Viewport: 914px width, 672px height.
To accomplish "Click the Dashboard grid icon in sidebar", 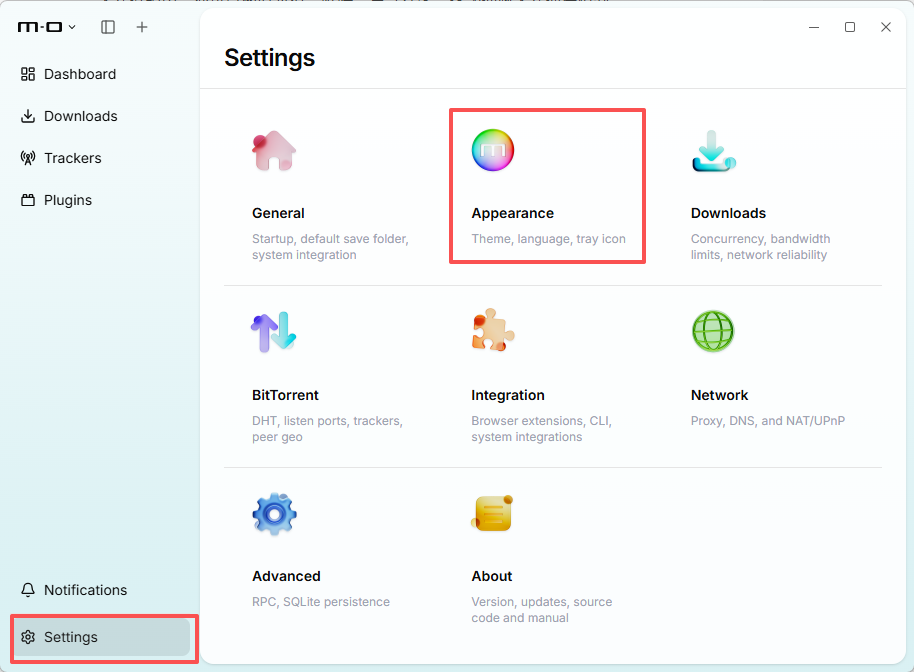I will [28, 74].
